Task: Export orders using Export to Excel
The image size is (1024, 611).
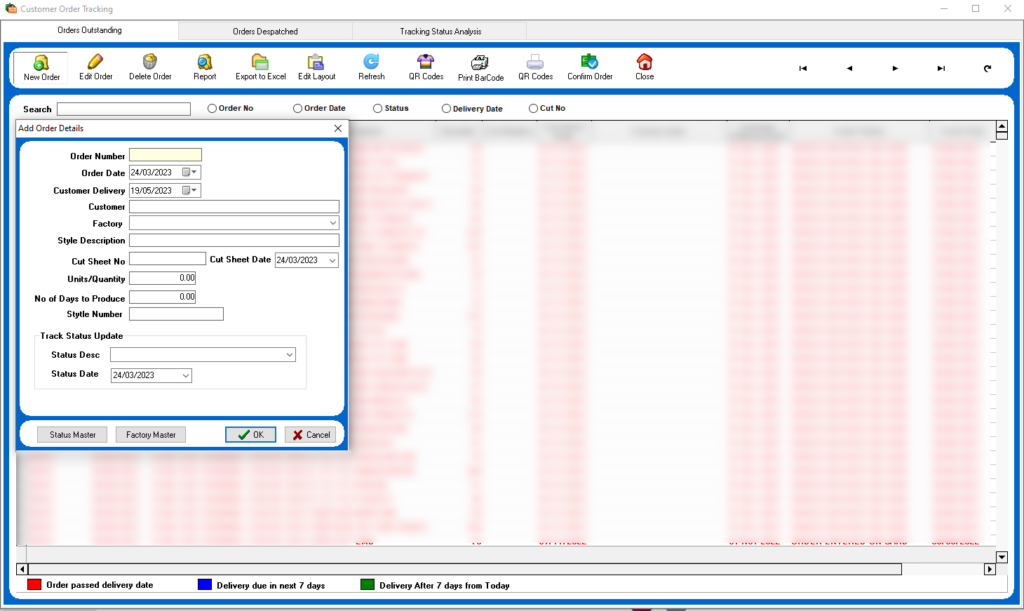Action: (260, 62)
